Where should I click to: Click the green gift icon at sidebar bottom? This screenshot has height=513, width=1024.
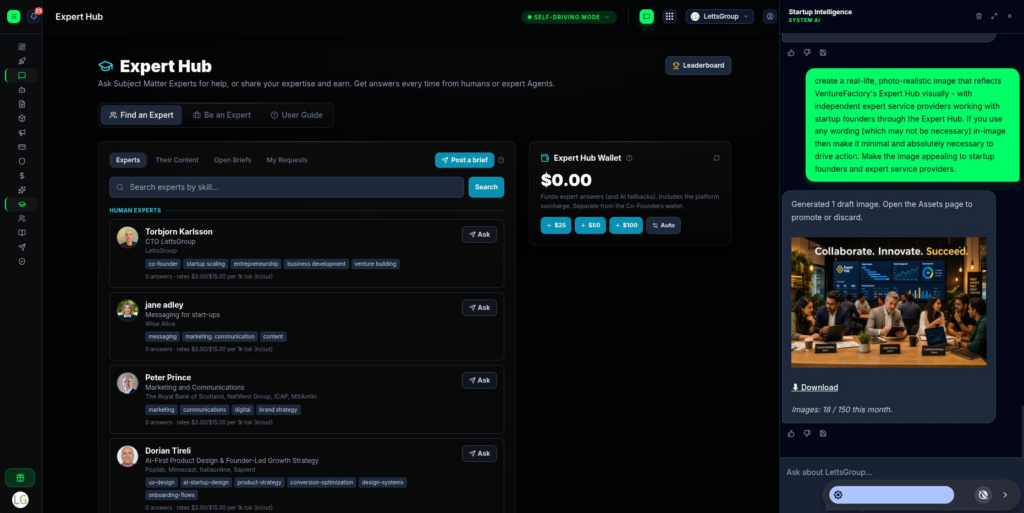tap(20, 478)
